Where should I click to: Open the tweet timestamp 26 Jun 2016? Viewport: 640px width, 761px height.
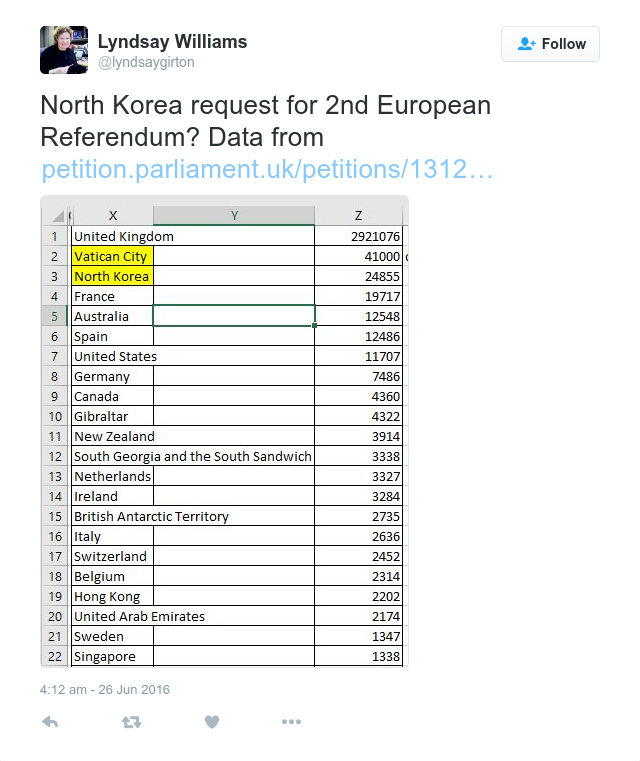105,690
